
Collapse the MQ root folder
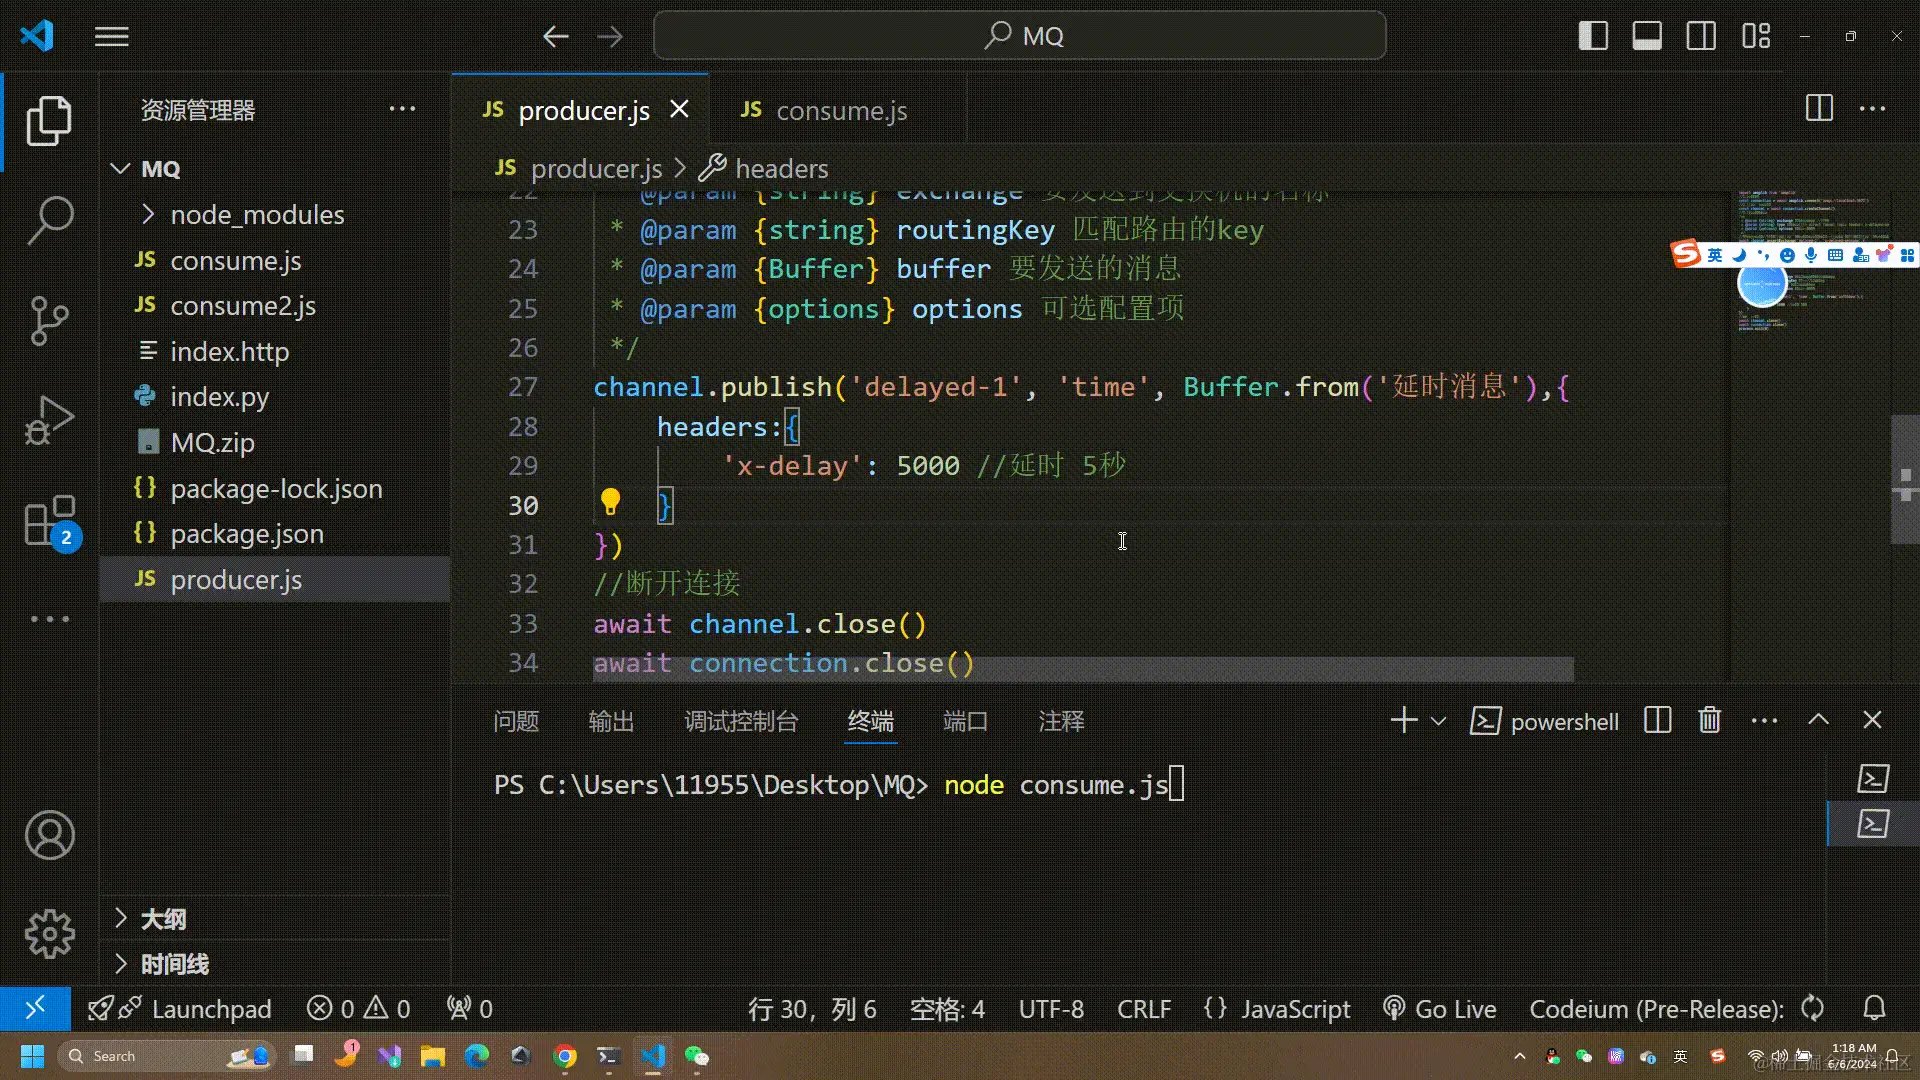[120, 169]
